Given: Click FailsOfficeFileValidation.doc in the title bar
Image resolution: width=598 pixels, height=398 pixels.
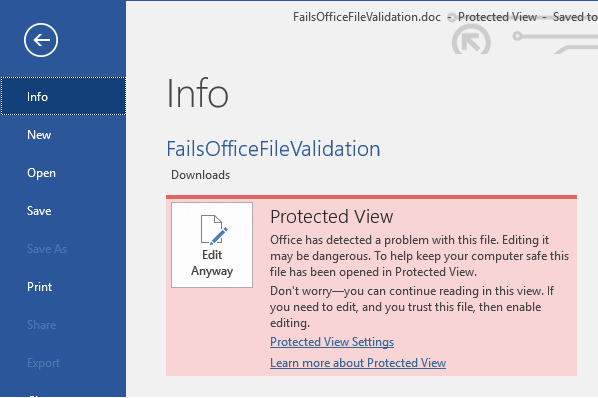Looking at the screenshot, I should click(x=367, y=17).
